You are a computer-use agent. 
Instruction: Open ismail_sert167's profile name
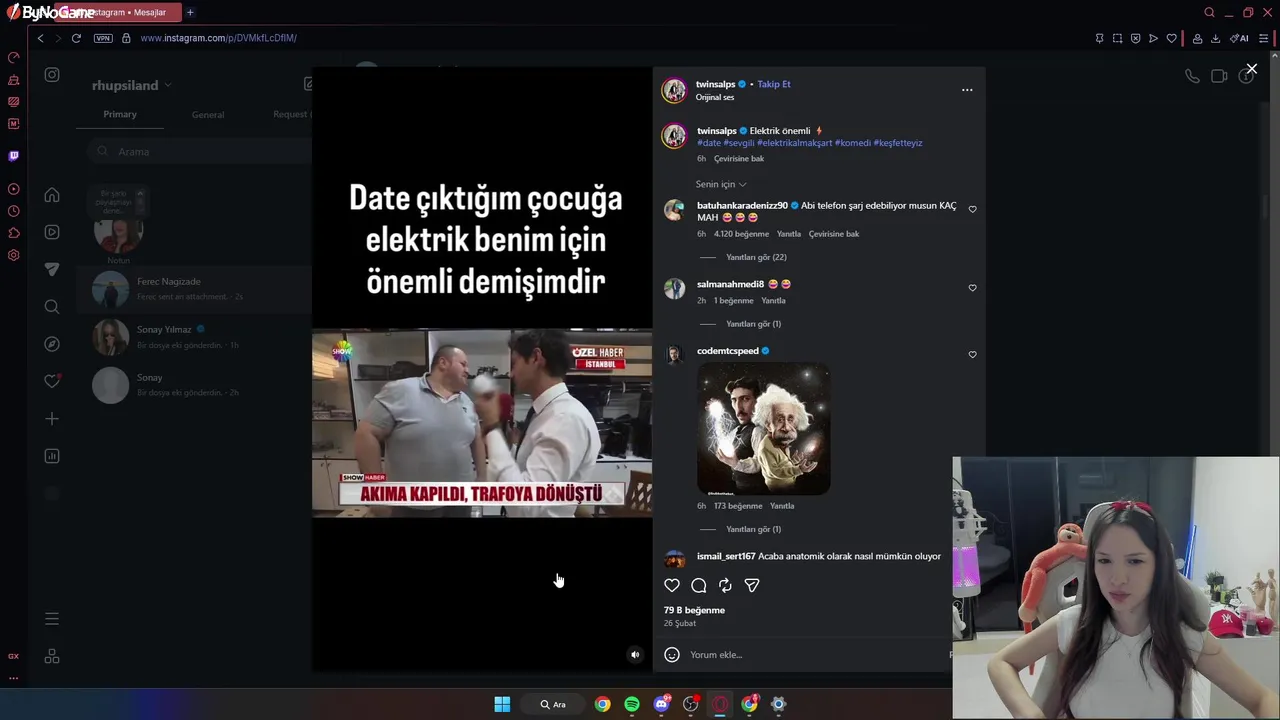tap(726, 556)
